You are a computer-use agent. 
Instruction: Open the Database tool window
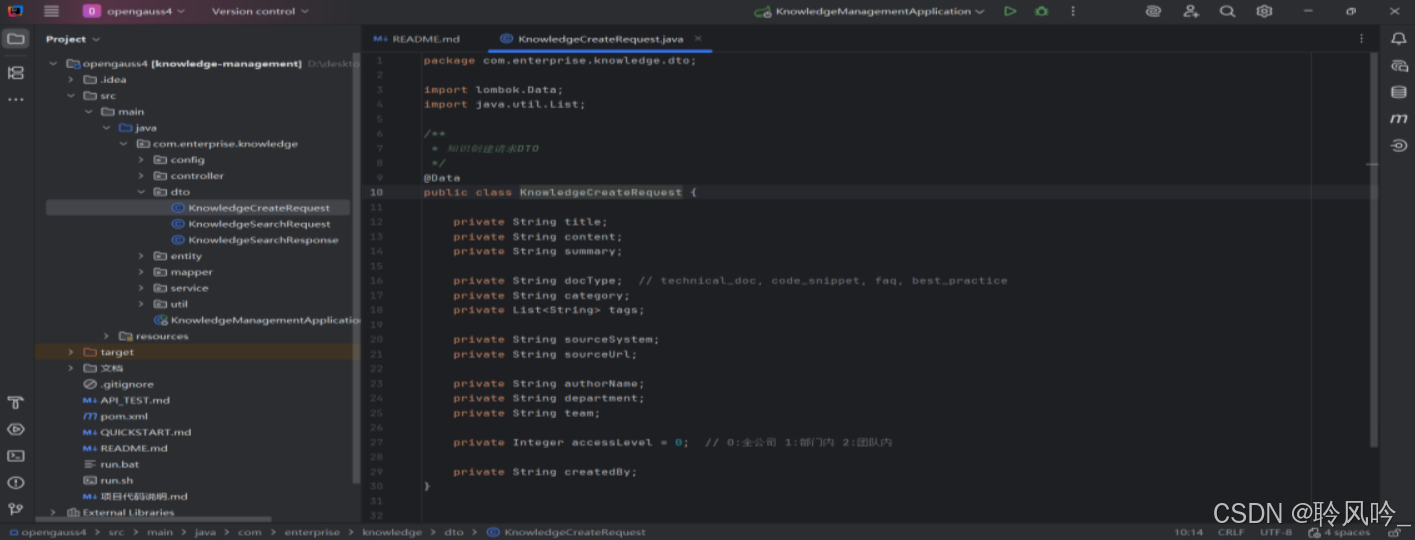pos(1399,92)
